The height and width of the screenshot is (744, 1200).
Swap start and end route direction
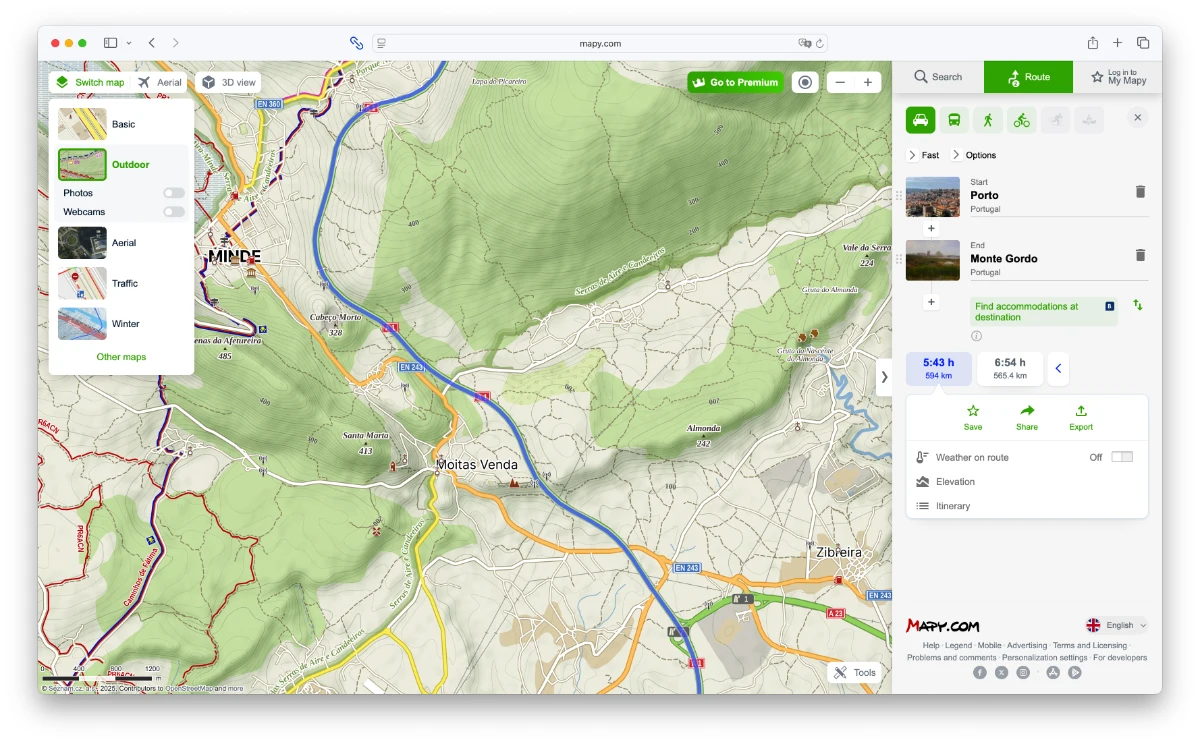point(1138,305)
